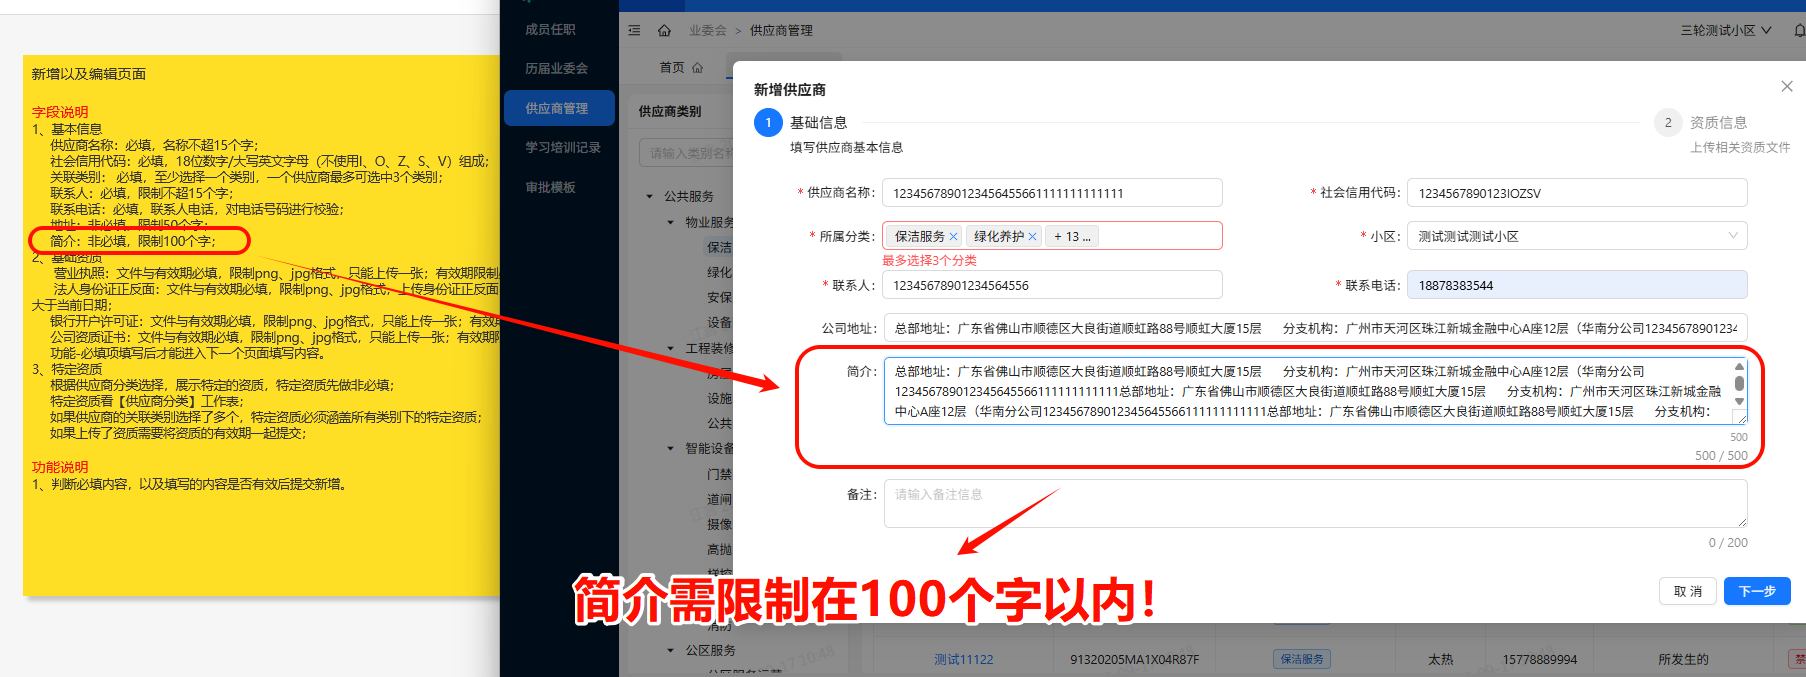Click the 备注 textarea

tap(1316, 503)
